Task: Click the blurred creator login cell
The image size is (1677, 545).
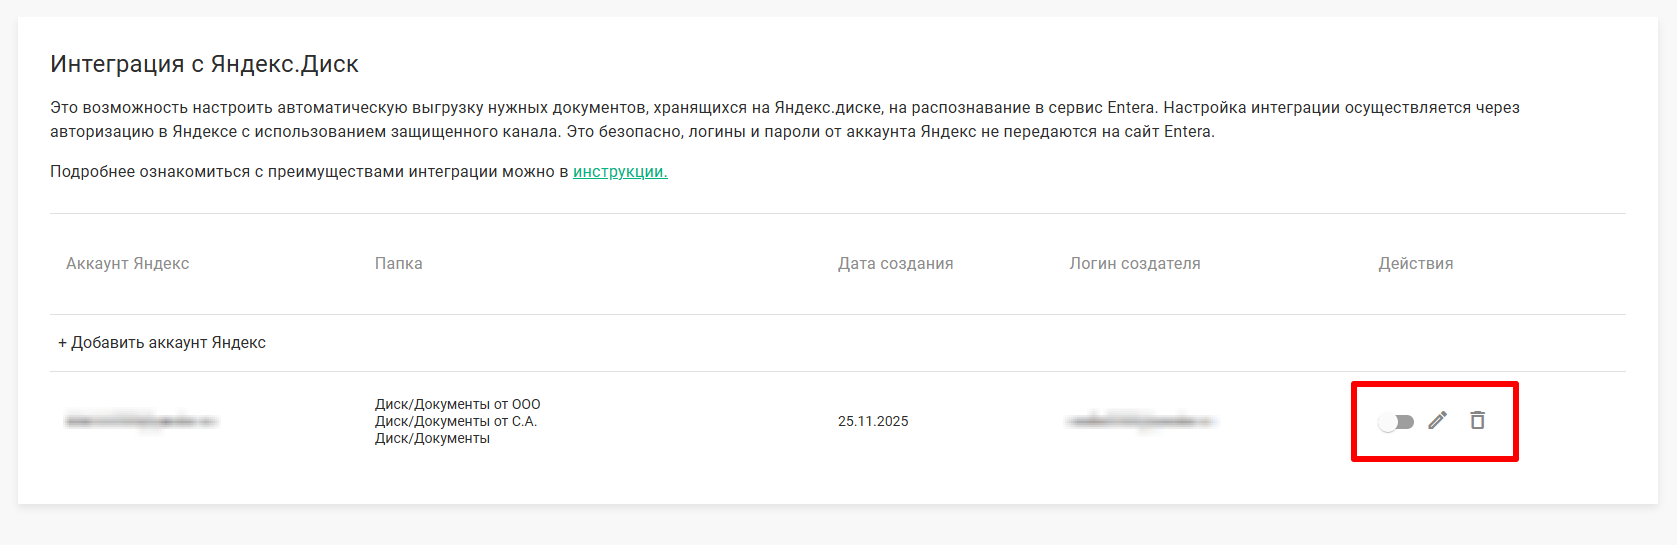Action: [x=1140, y=422]
